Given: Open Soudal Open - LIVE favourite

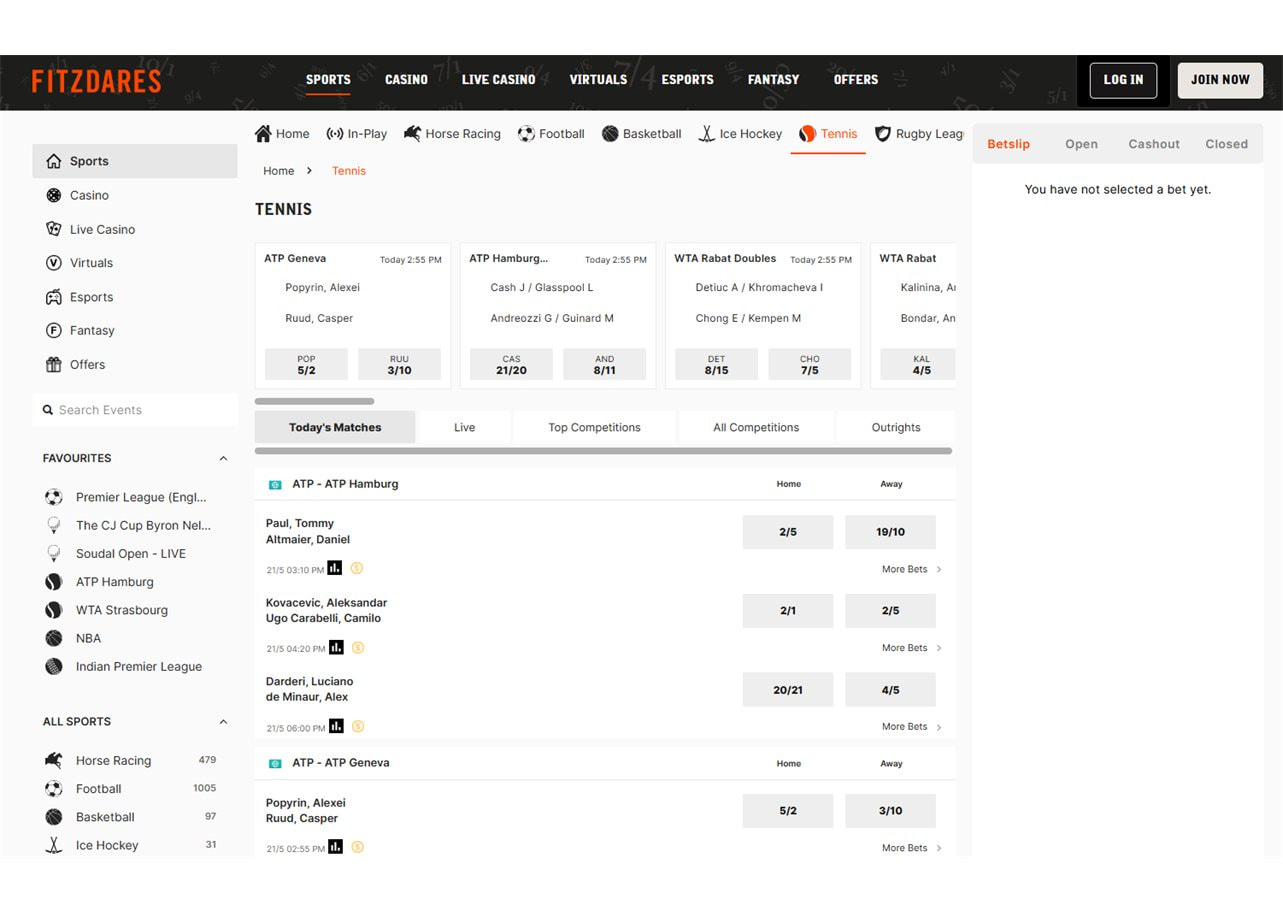Looking at the screenshot, I should pyautogui.click(x=115, y=553).
